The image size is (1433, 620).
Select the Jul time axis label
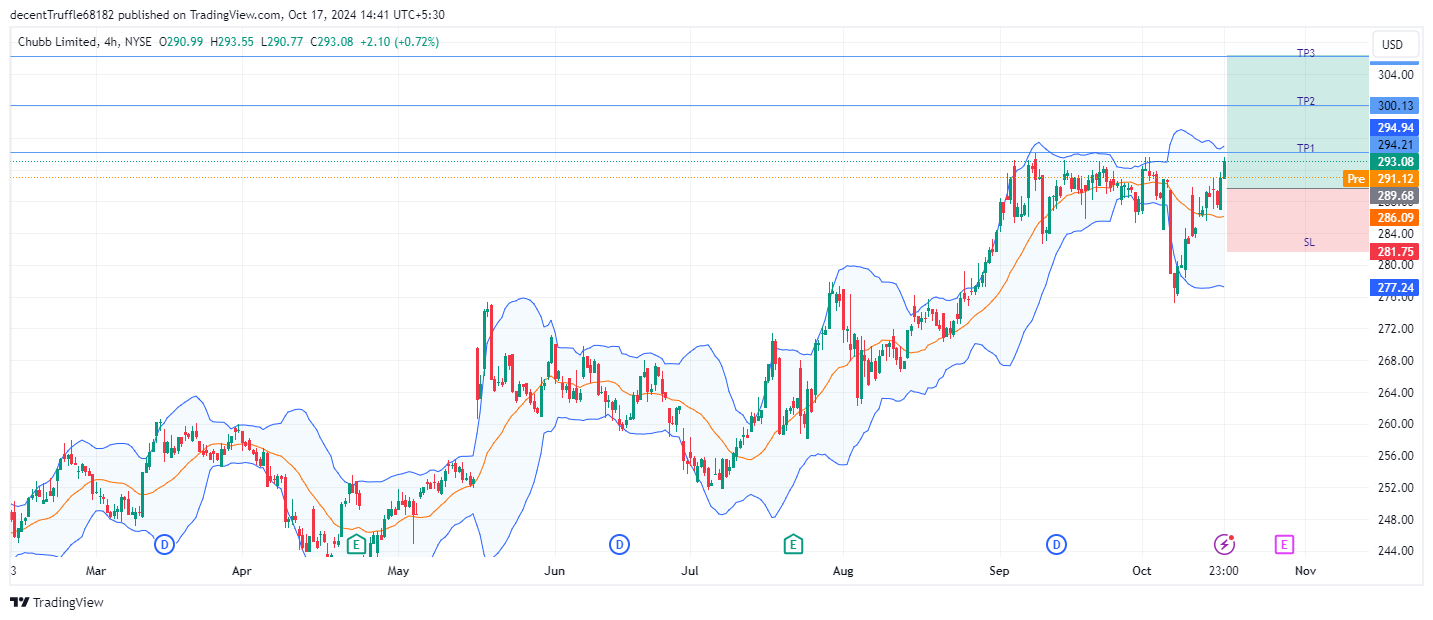[689, 571]
